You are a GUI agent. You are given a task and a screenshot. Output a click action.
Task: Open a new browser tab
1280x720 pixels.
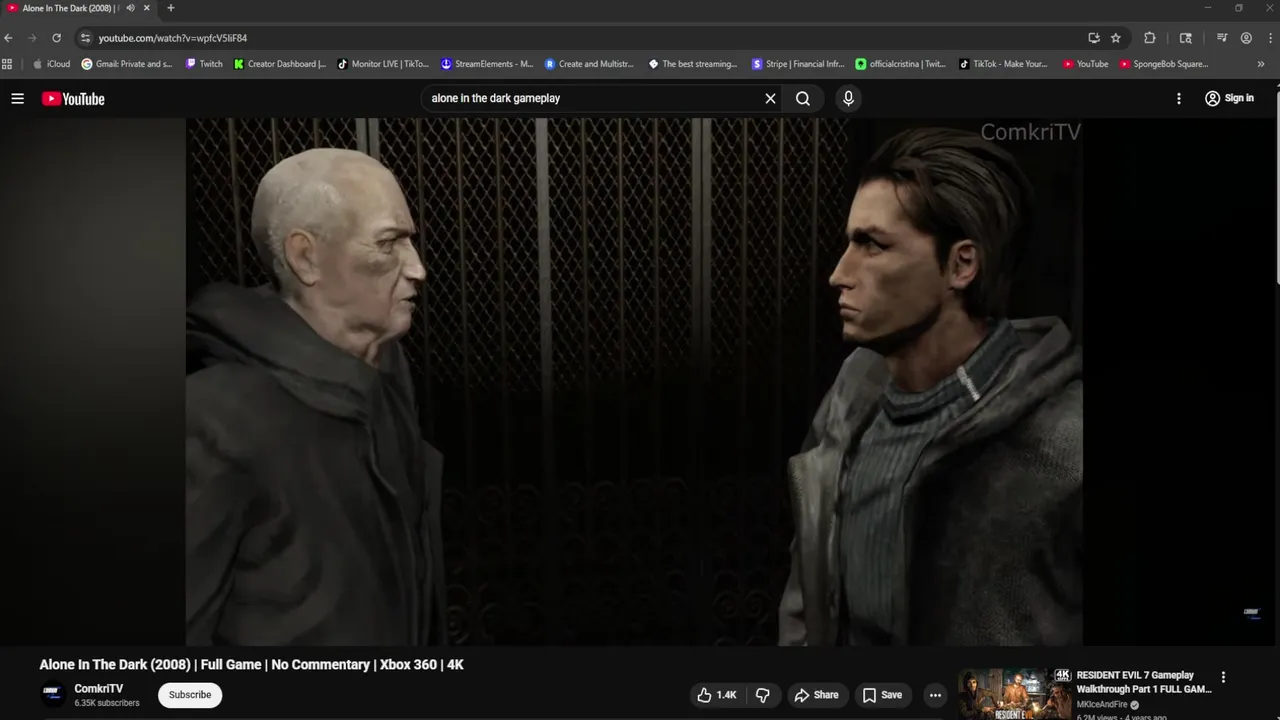pyautogui.click(x=170, y=8)
